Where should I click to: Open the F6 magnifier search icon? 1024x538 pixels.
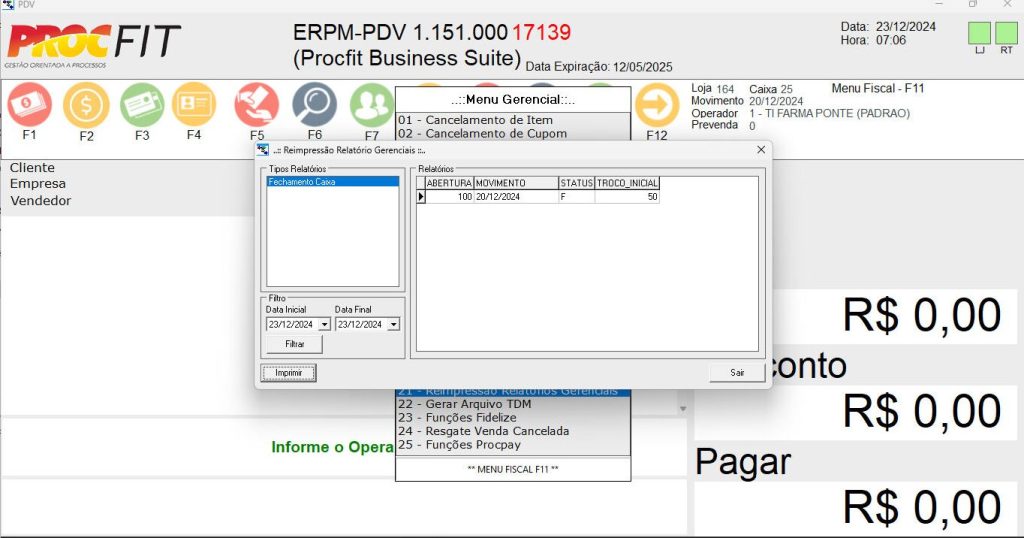[x=314, y=104]
